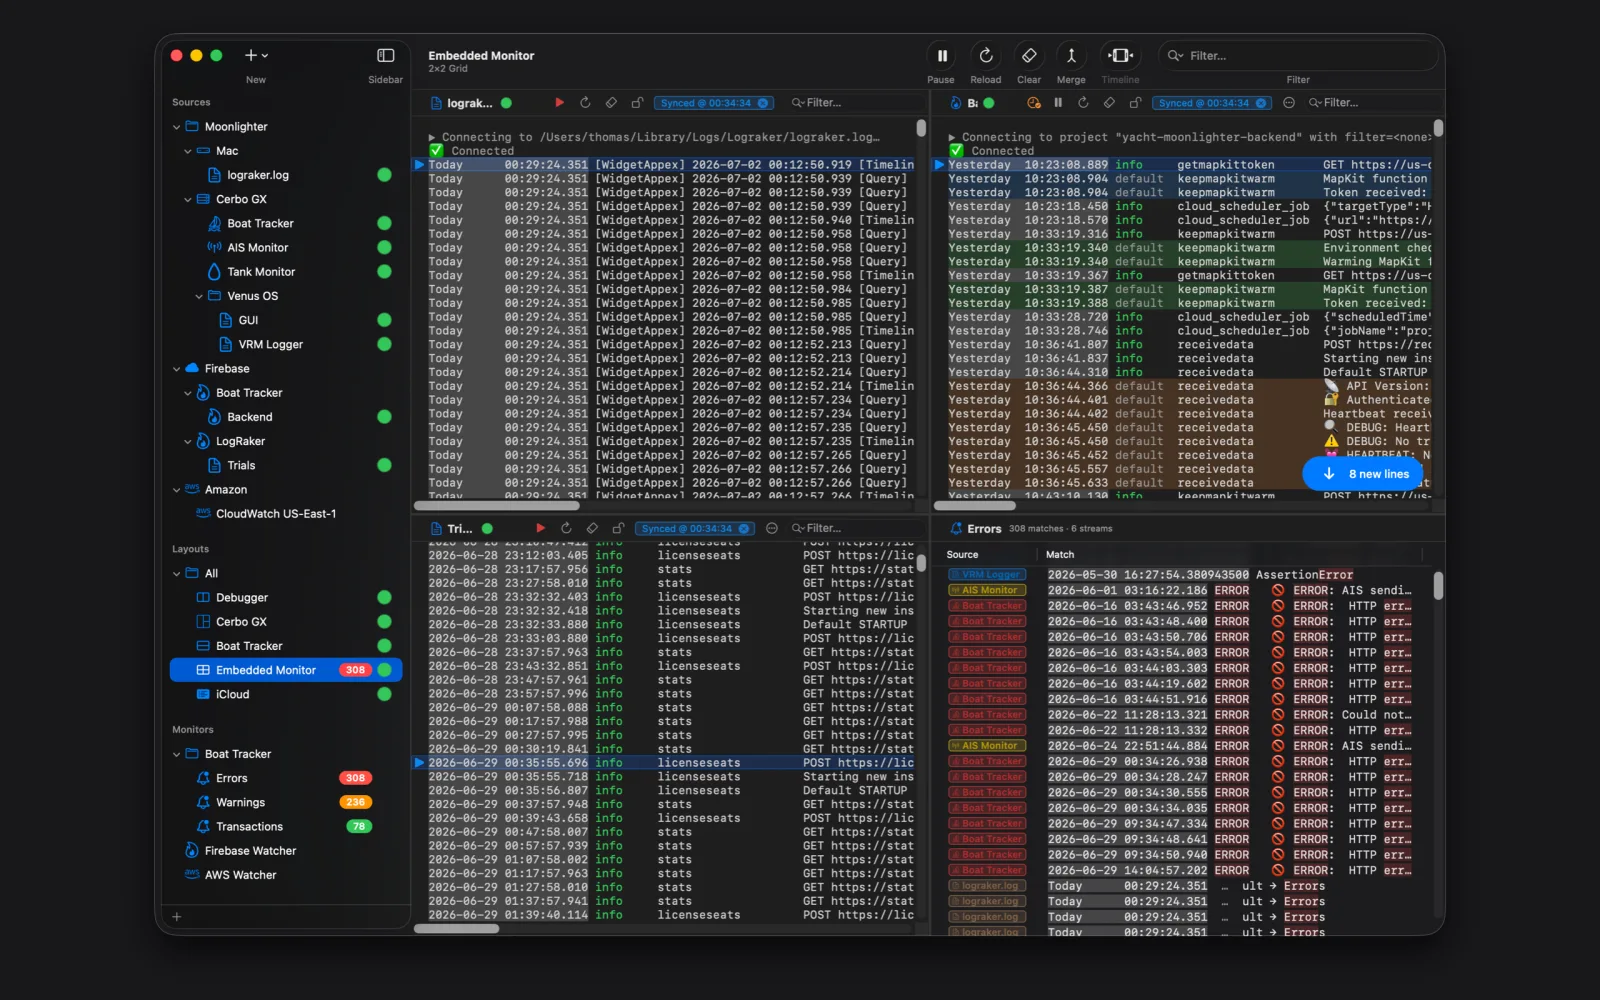Pause the Backend pane with its pause icon
Screen dimensions: 1600x1000
pos(1058,103)
